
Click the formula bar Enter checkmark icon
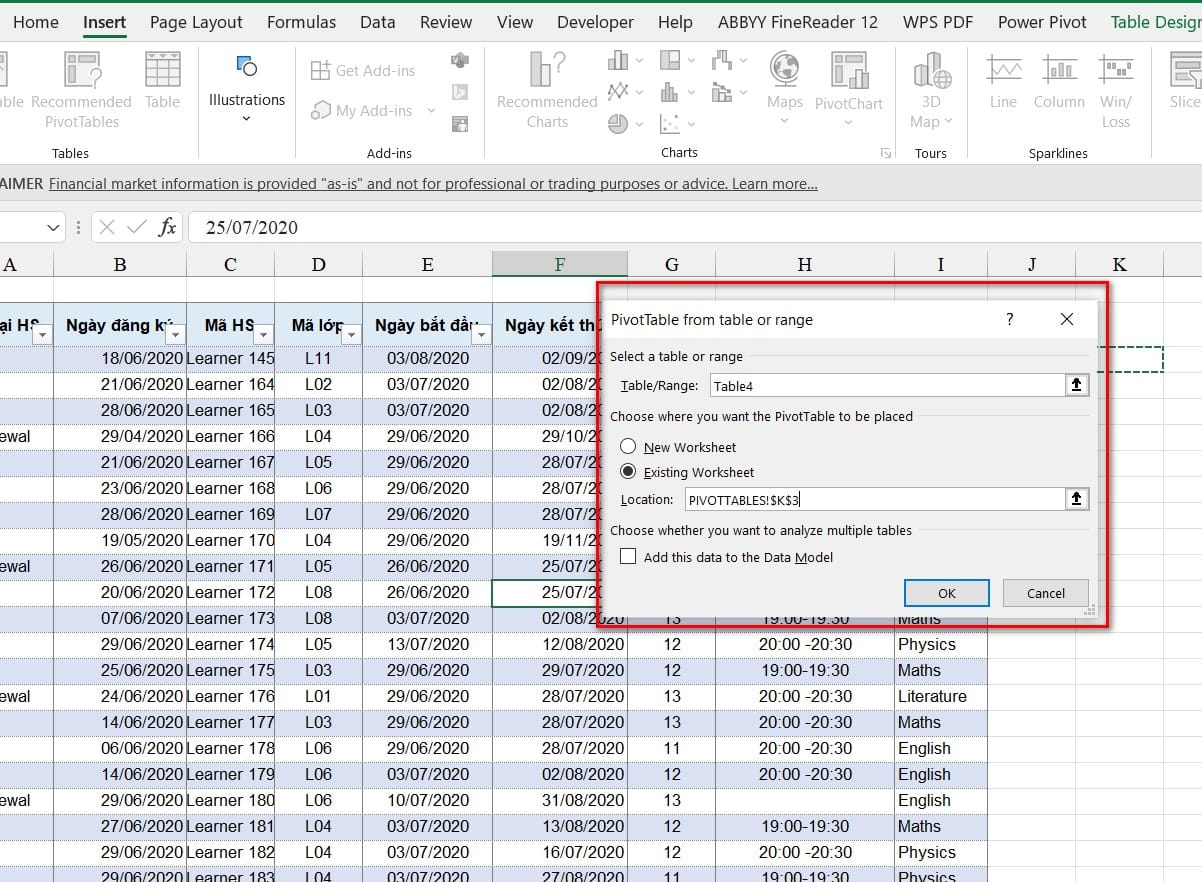click(137, 227)
